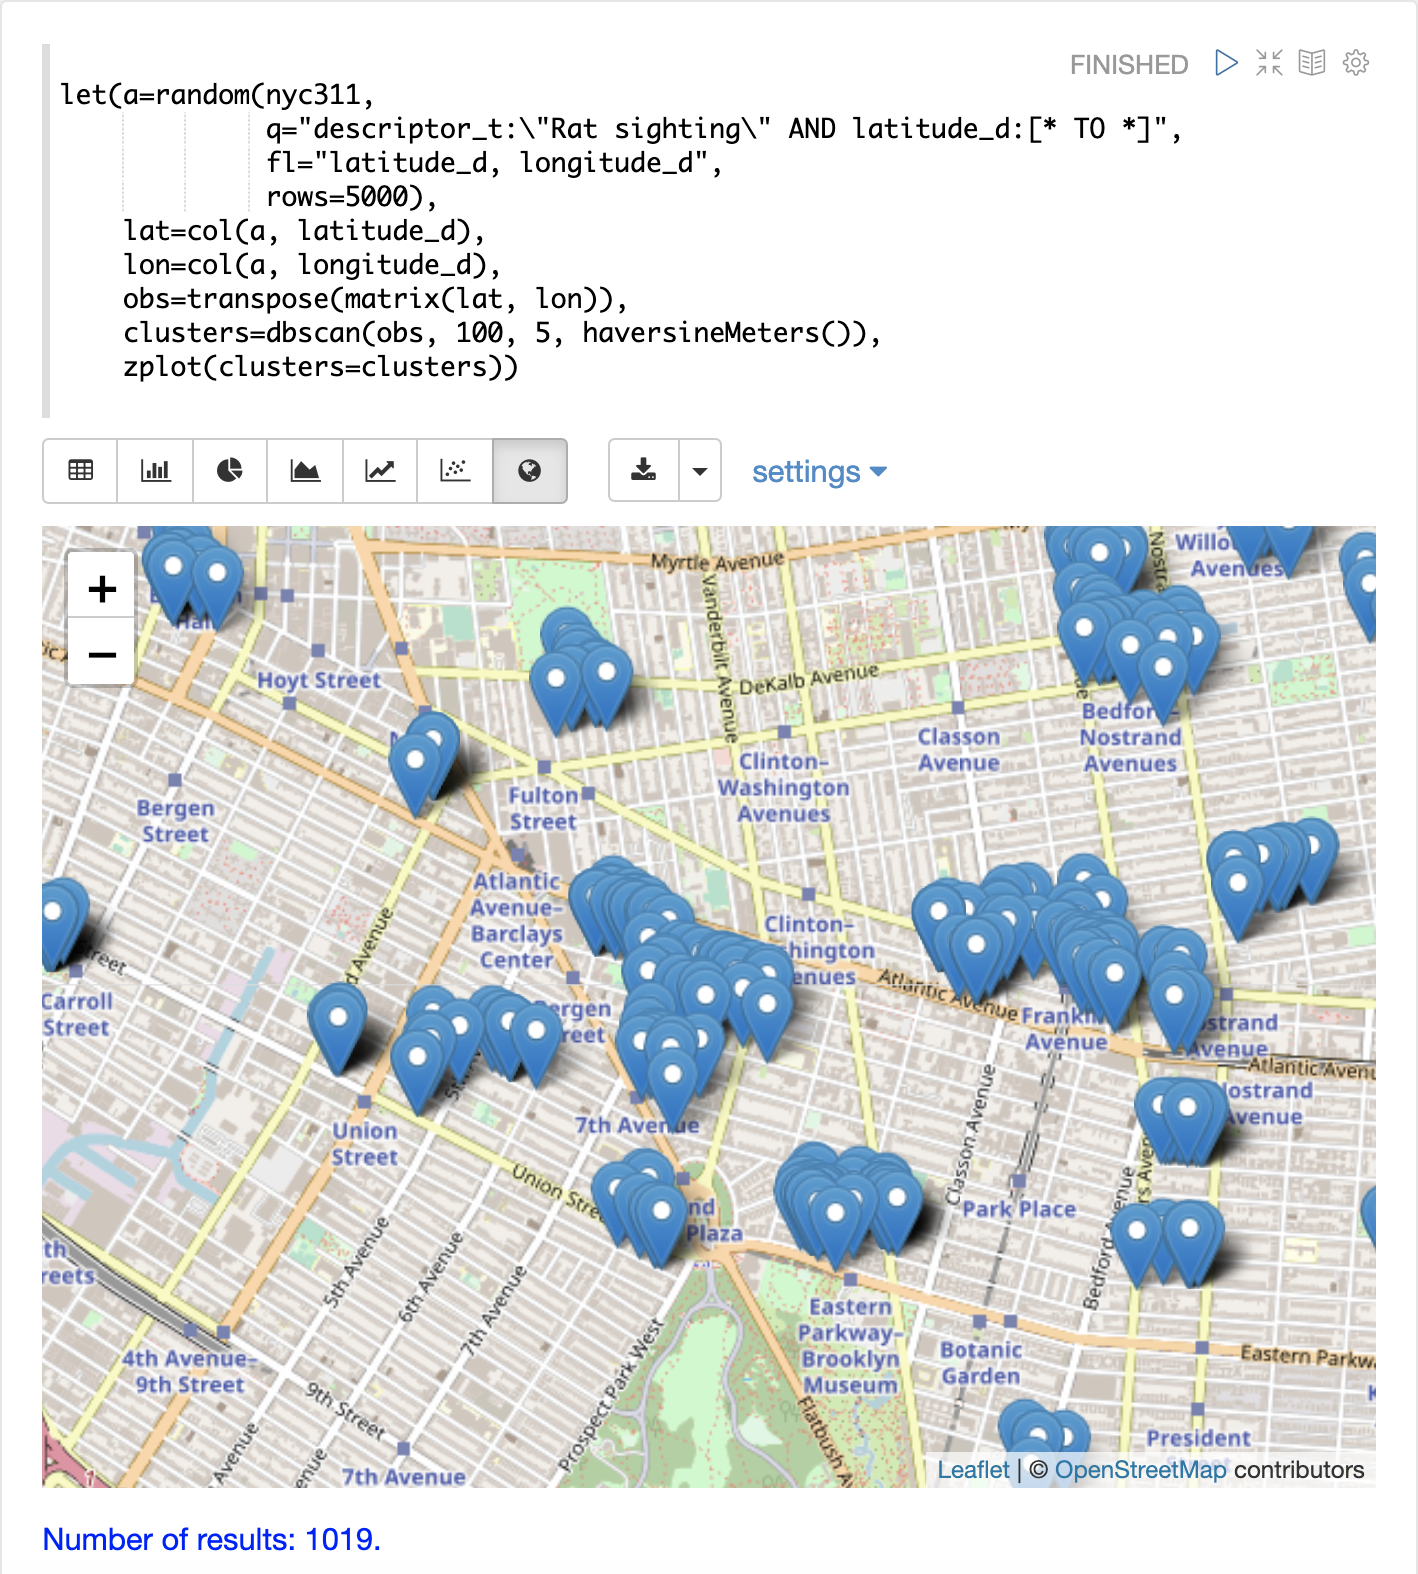
Task: Select bar chart visualization
Action: (155, 470)
